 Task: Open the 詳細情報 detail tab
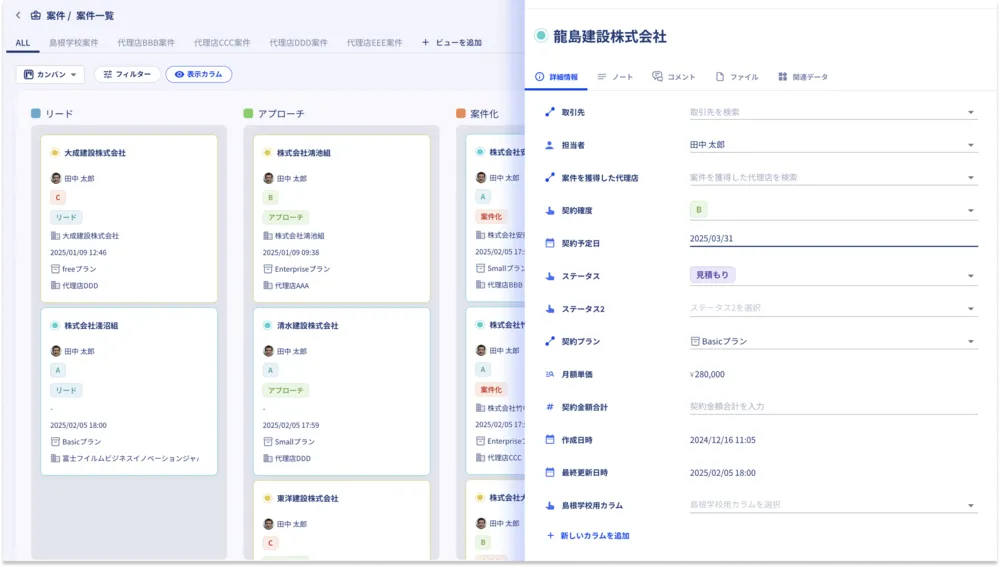point(556,77)
